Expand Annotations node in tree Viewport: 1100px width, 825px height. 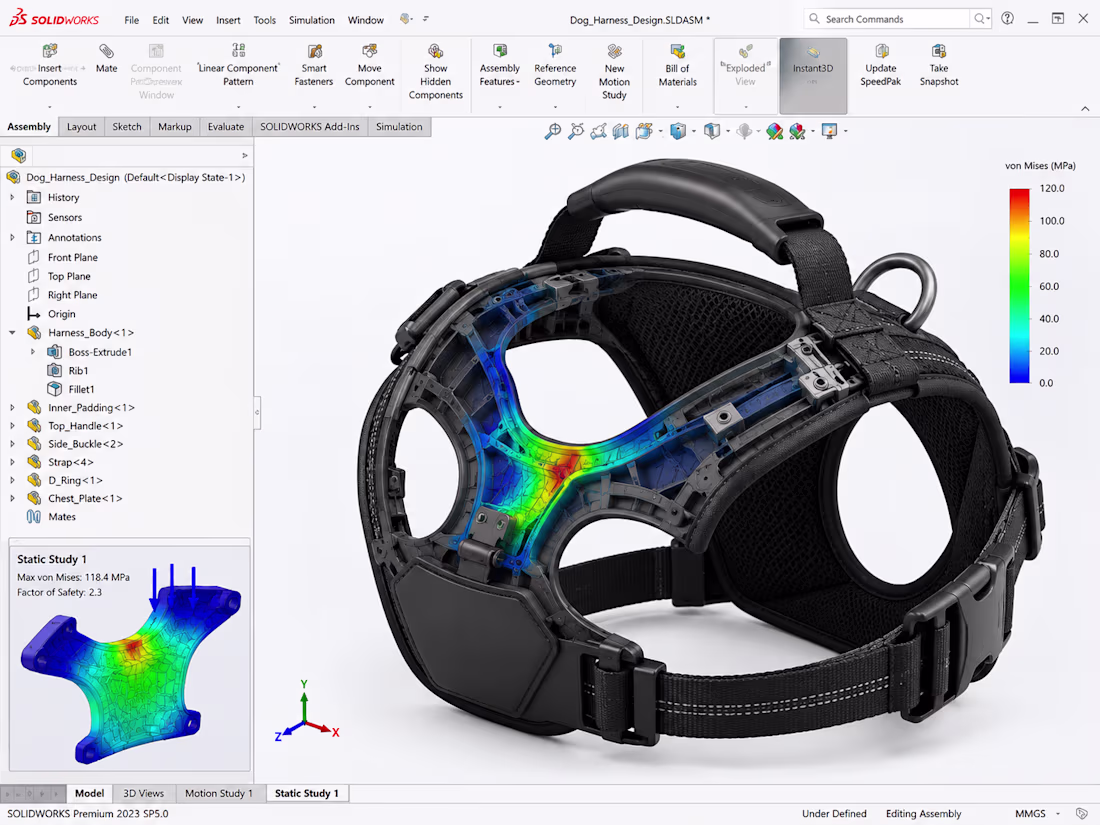pos(12,238)
